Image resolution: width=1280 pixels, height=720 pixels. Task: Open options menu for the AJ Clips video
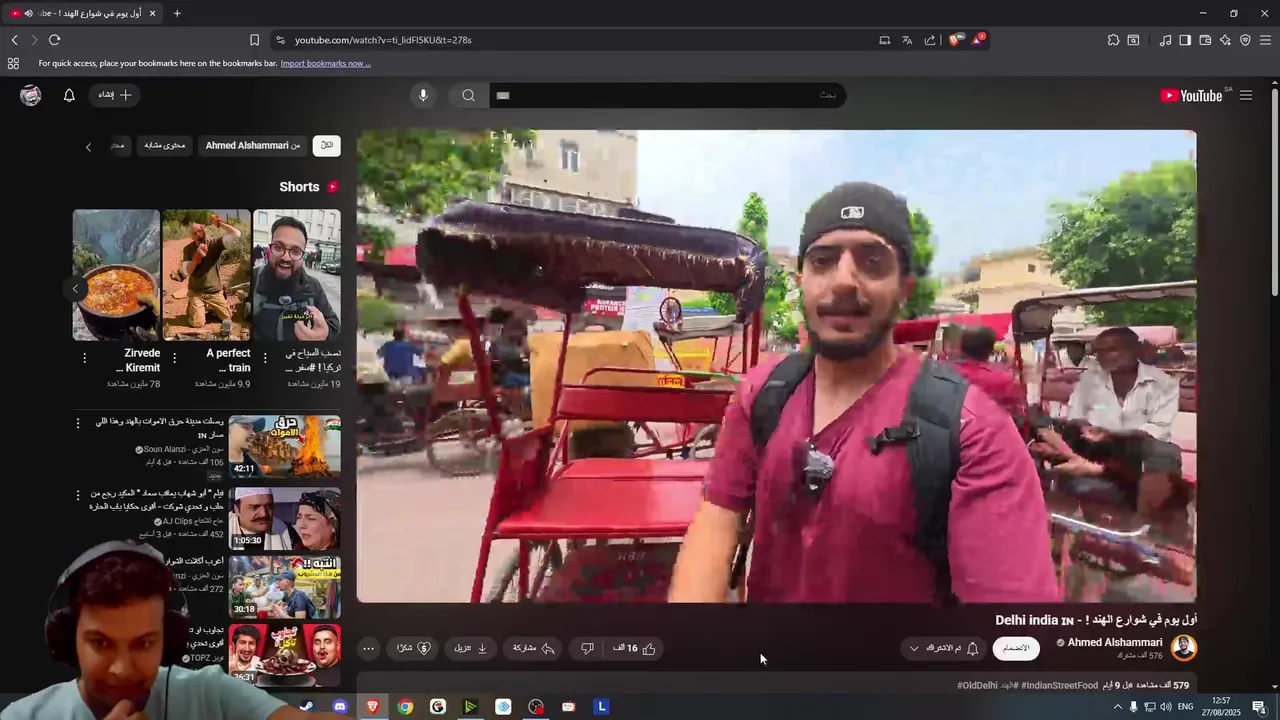78,494
